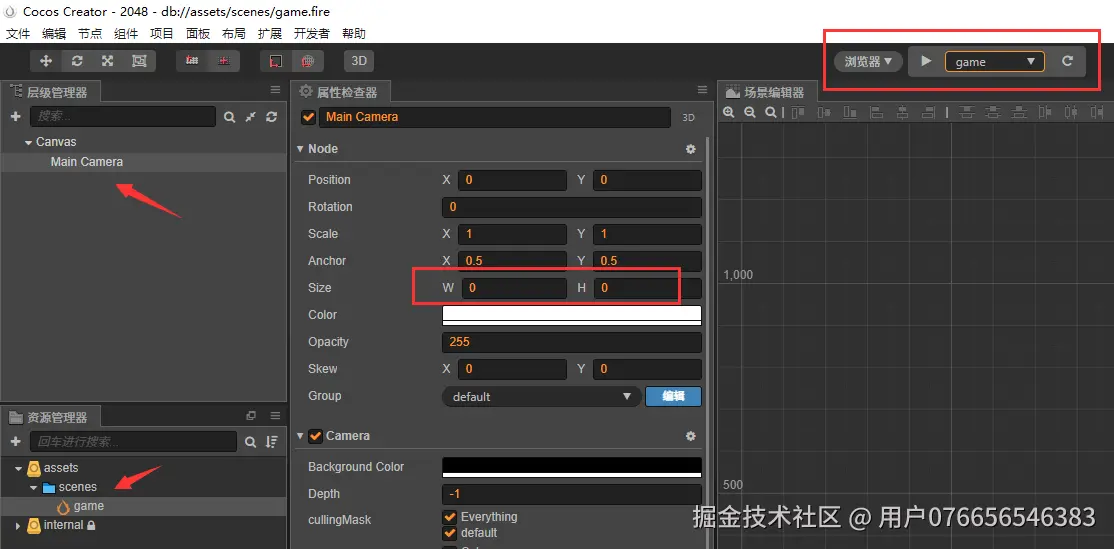This screenshot has height=549, width=1114.
Task: Collapse all nodes icon in hierarchy panel
Action: [250, 117]
